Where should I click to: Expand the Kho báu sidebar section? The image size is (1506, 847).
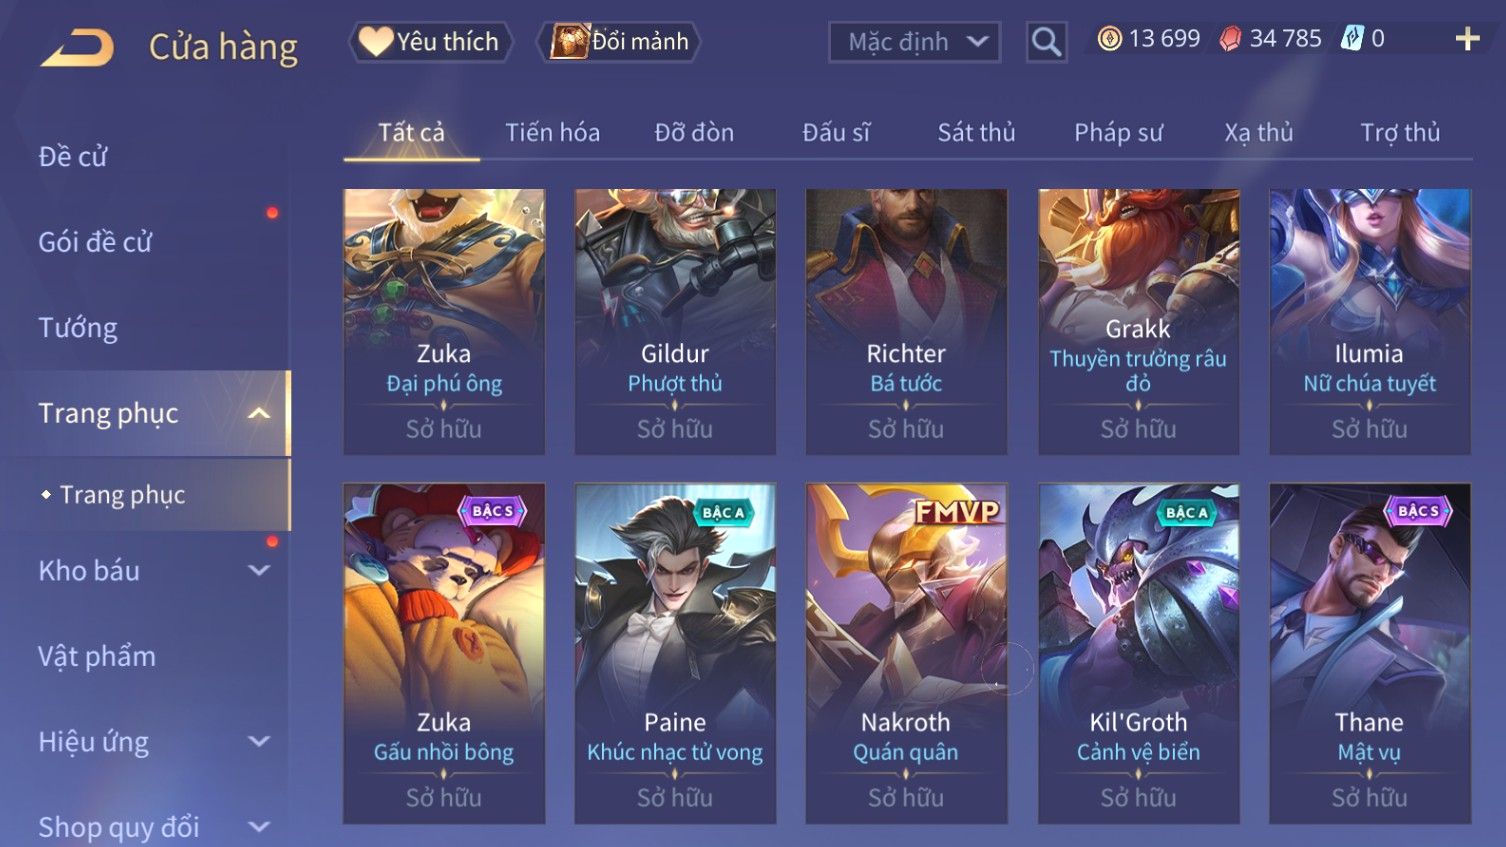click(x=259, y=570)
